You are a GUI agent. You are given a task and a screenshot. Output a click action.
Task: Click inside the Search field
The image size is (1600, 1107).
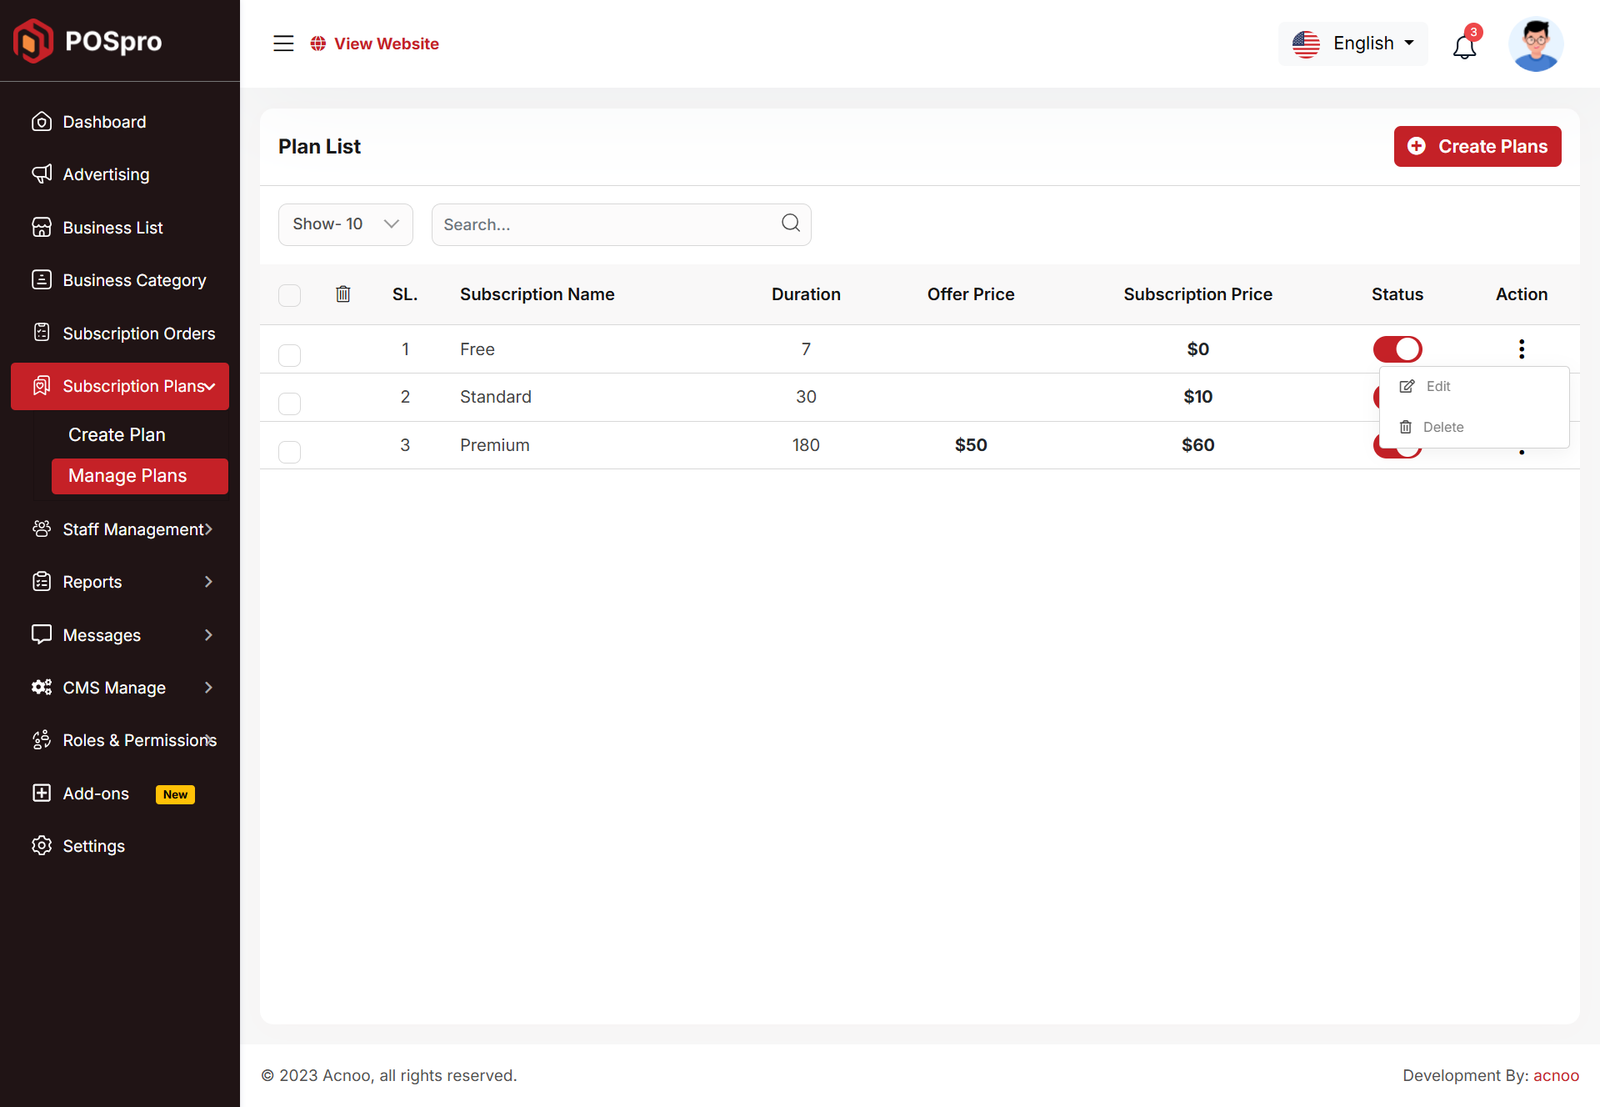[605, 225]
